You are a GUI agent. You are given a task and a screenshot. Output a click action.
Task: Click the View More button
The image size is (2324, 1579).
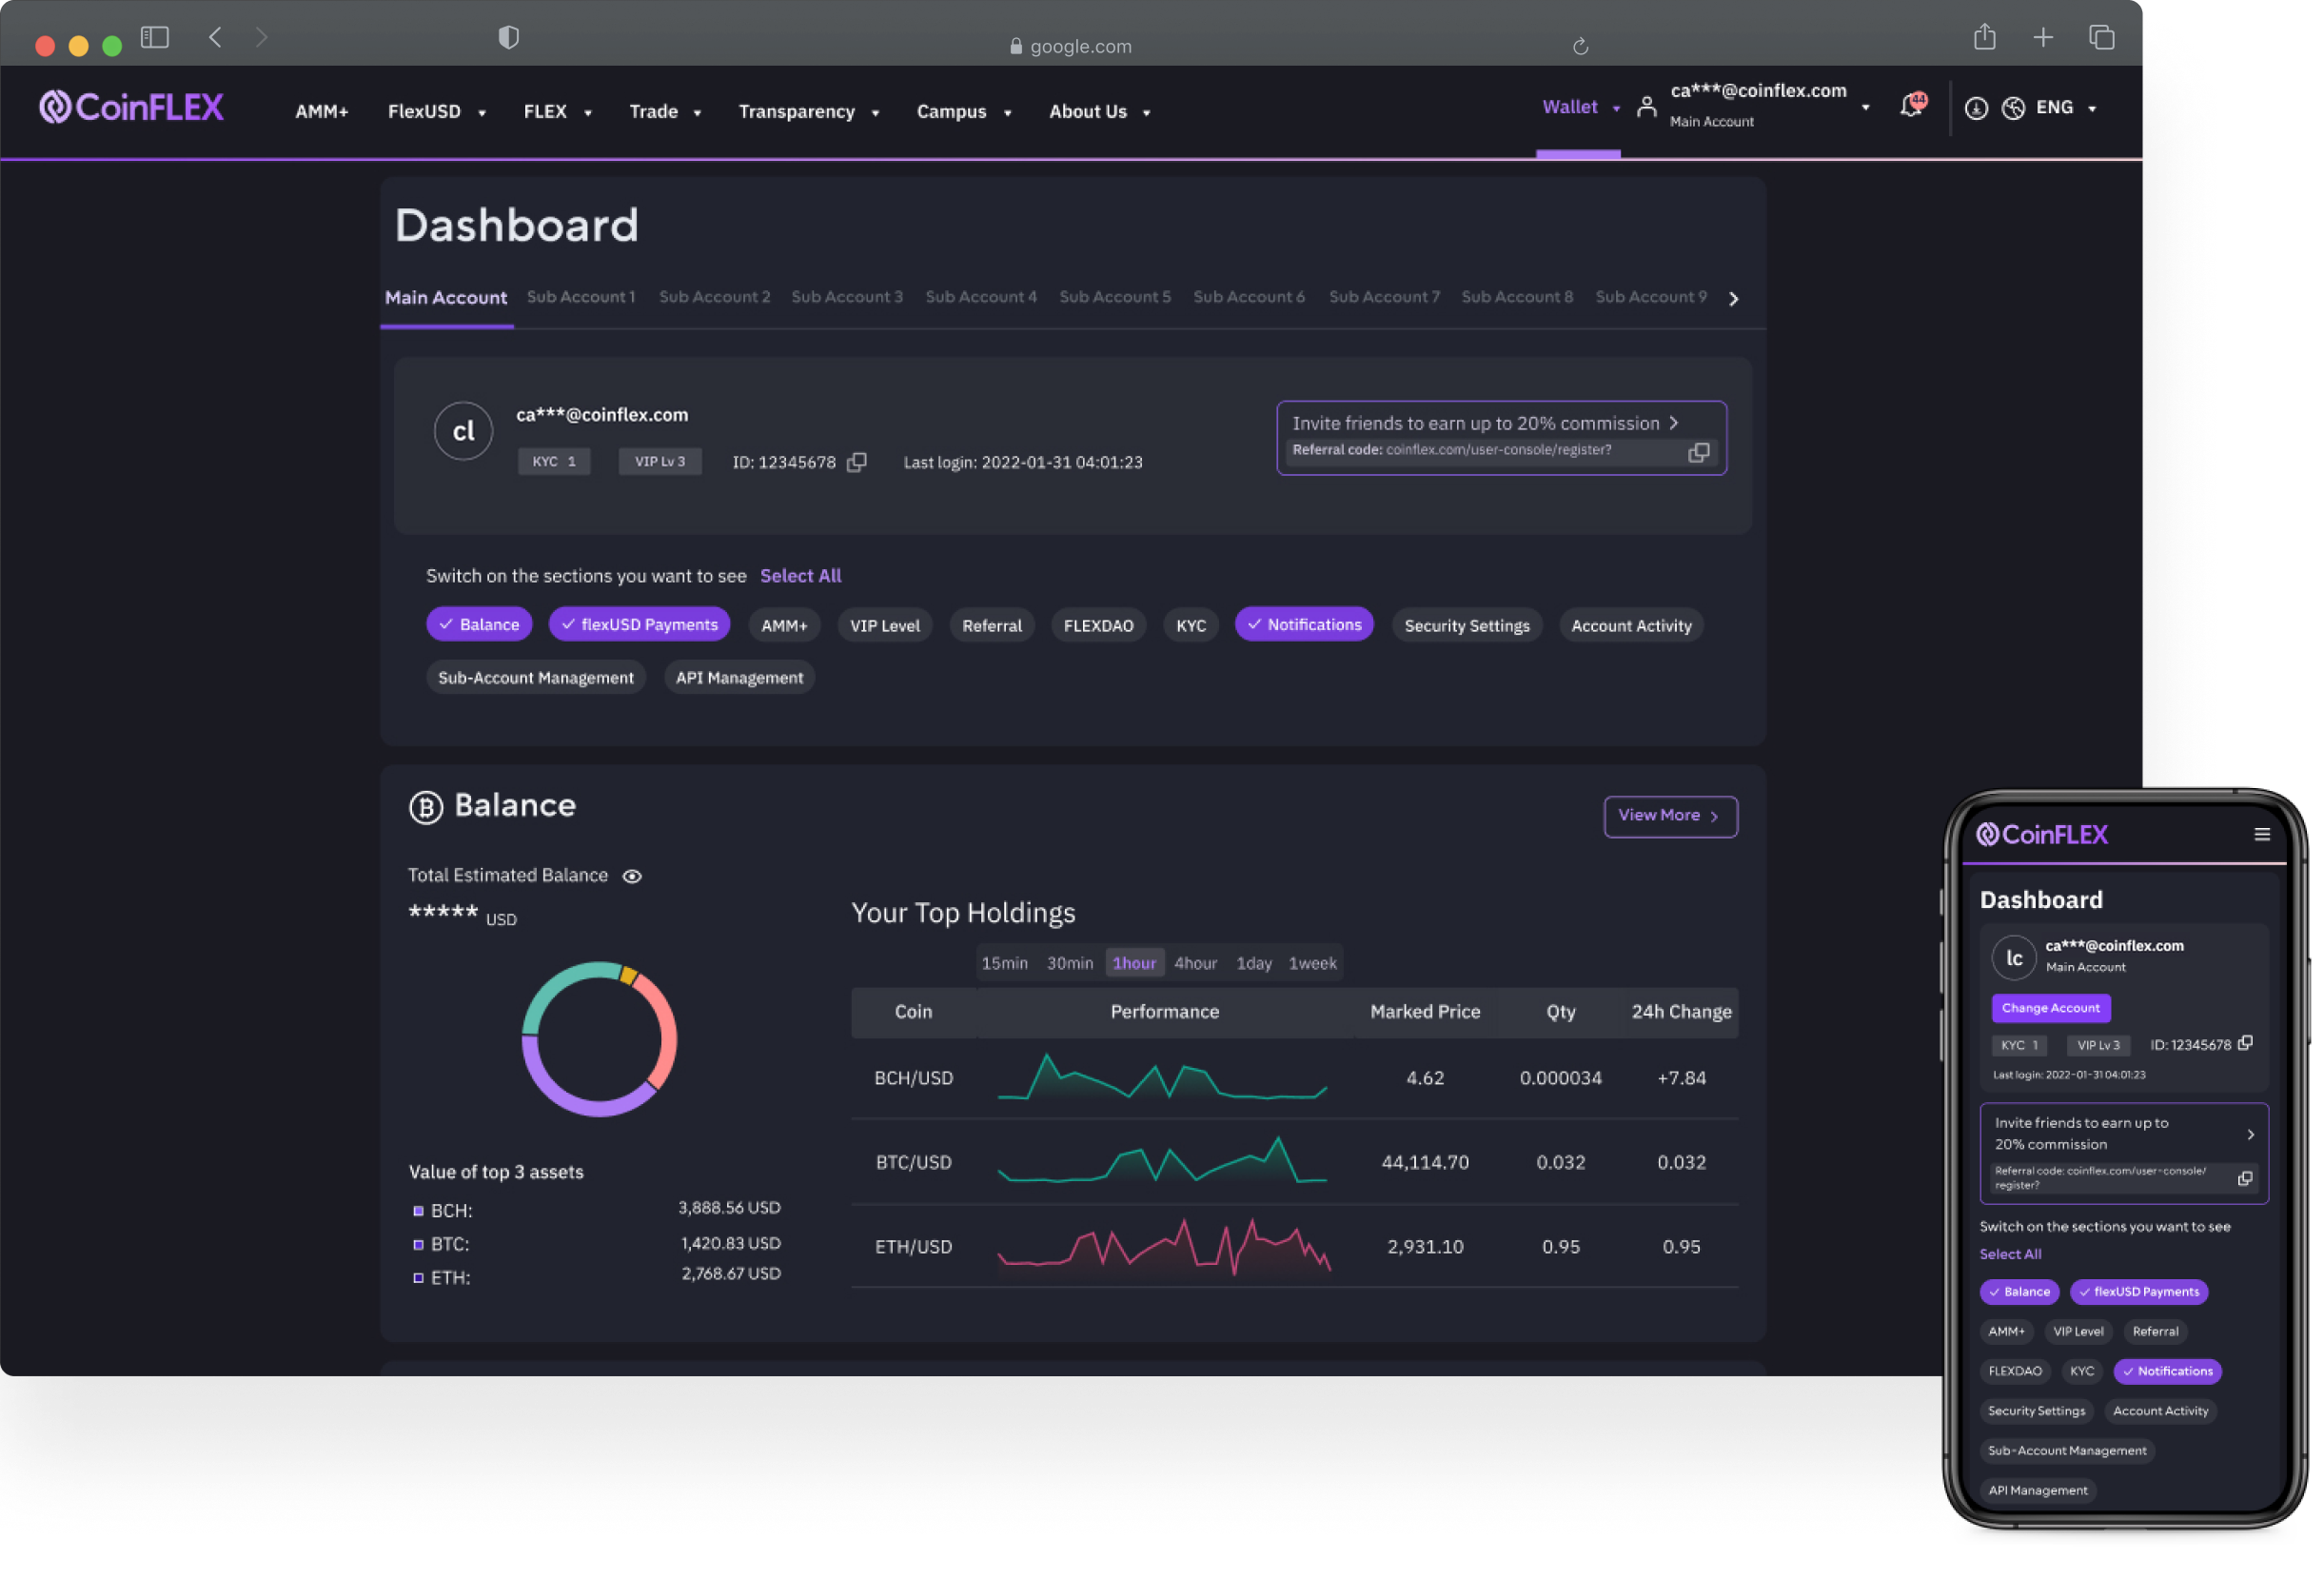click(1669, 816)
